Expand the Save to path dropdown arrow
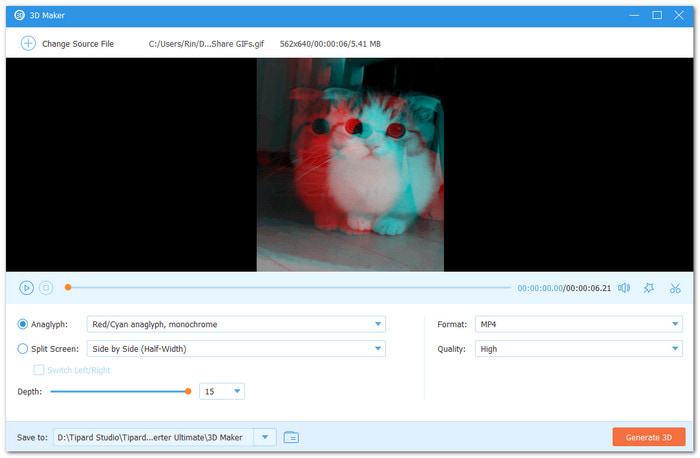Viewport: 700px width, 458px height. point(265,437)
